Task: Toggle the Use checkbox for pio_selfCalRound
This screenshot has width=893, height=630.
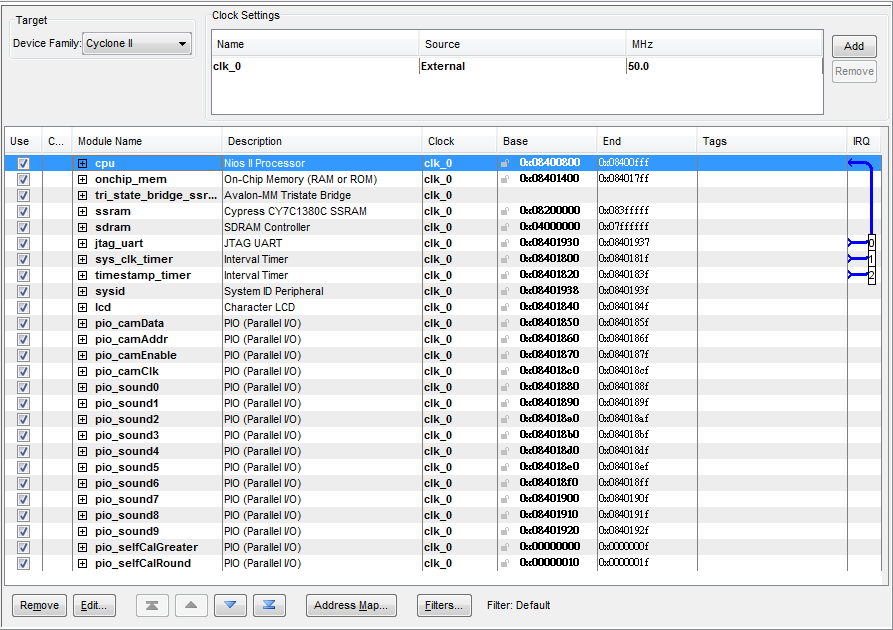Action: [23, 563]
